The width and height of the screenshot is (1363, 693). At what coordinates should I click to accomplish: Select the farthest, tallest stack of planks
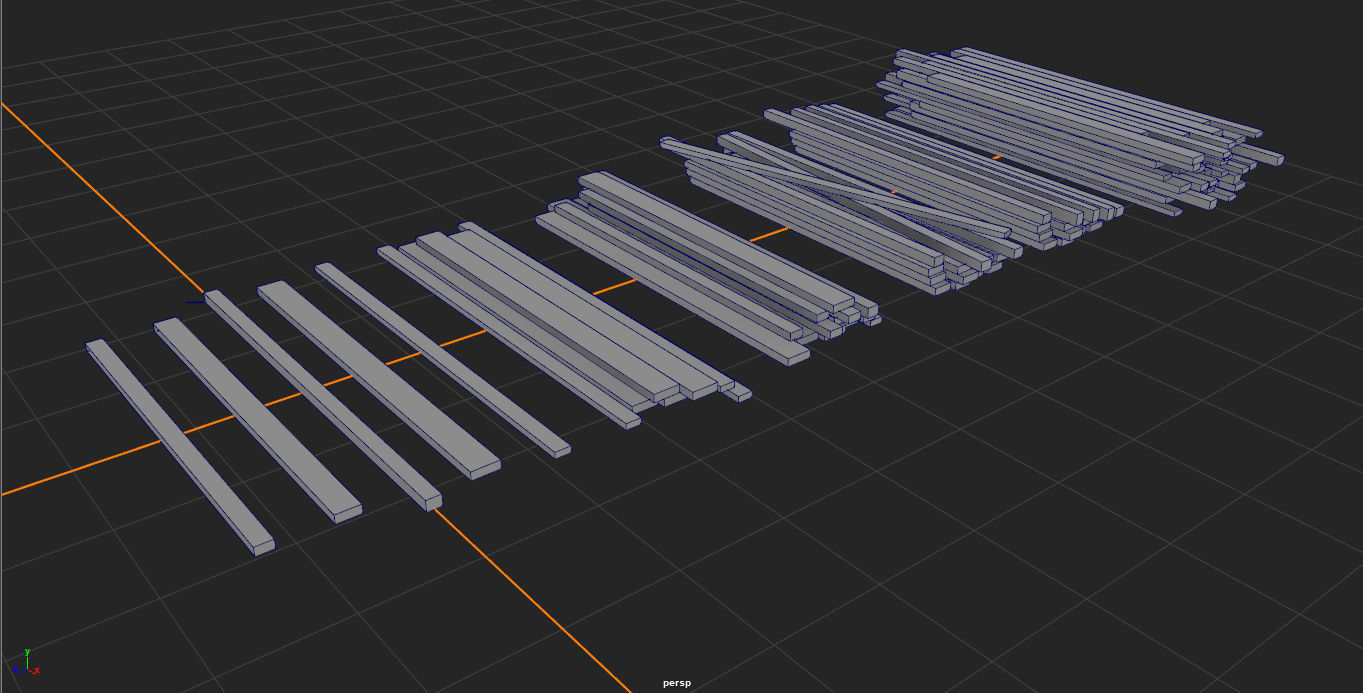(x=1080, y=130)
